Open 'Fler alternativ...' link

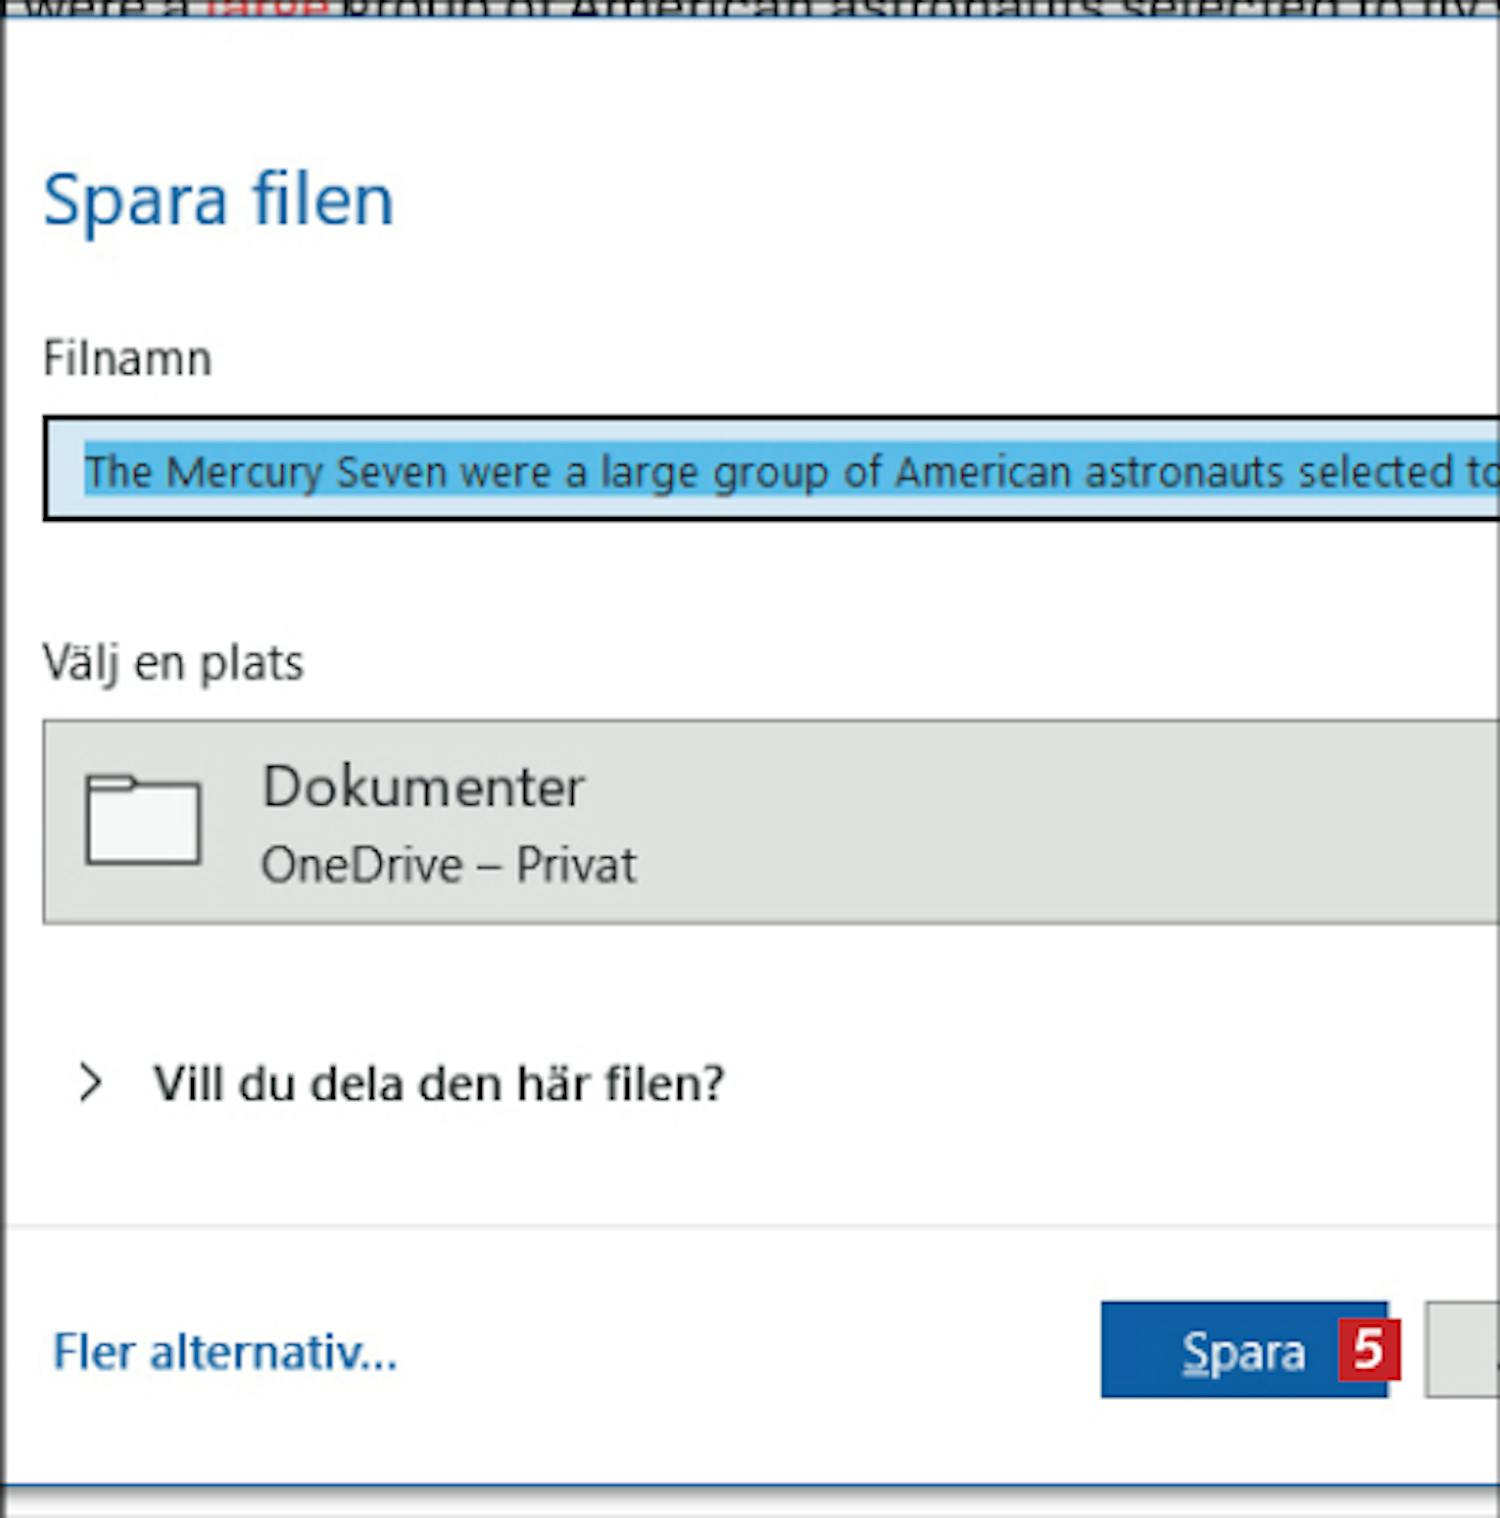pos(225,1351)
